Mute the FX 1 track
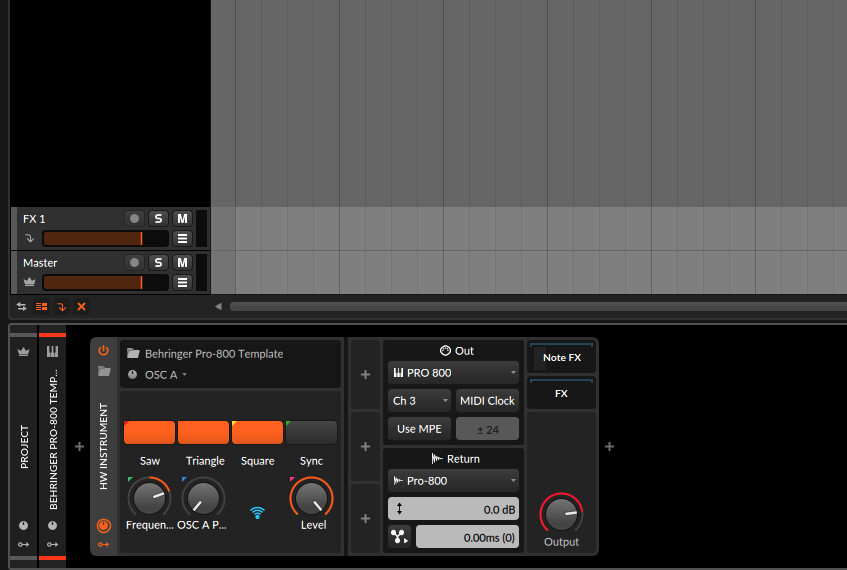847x570 pixels. pyautogui.click(x=183, y=219)
